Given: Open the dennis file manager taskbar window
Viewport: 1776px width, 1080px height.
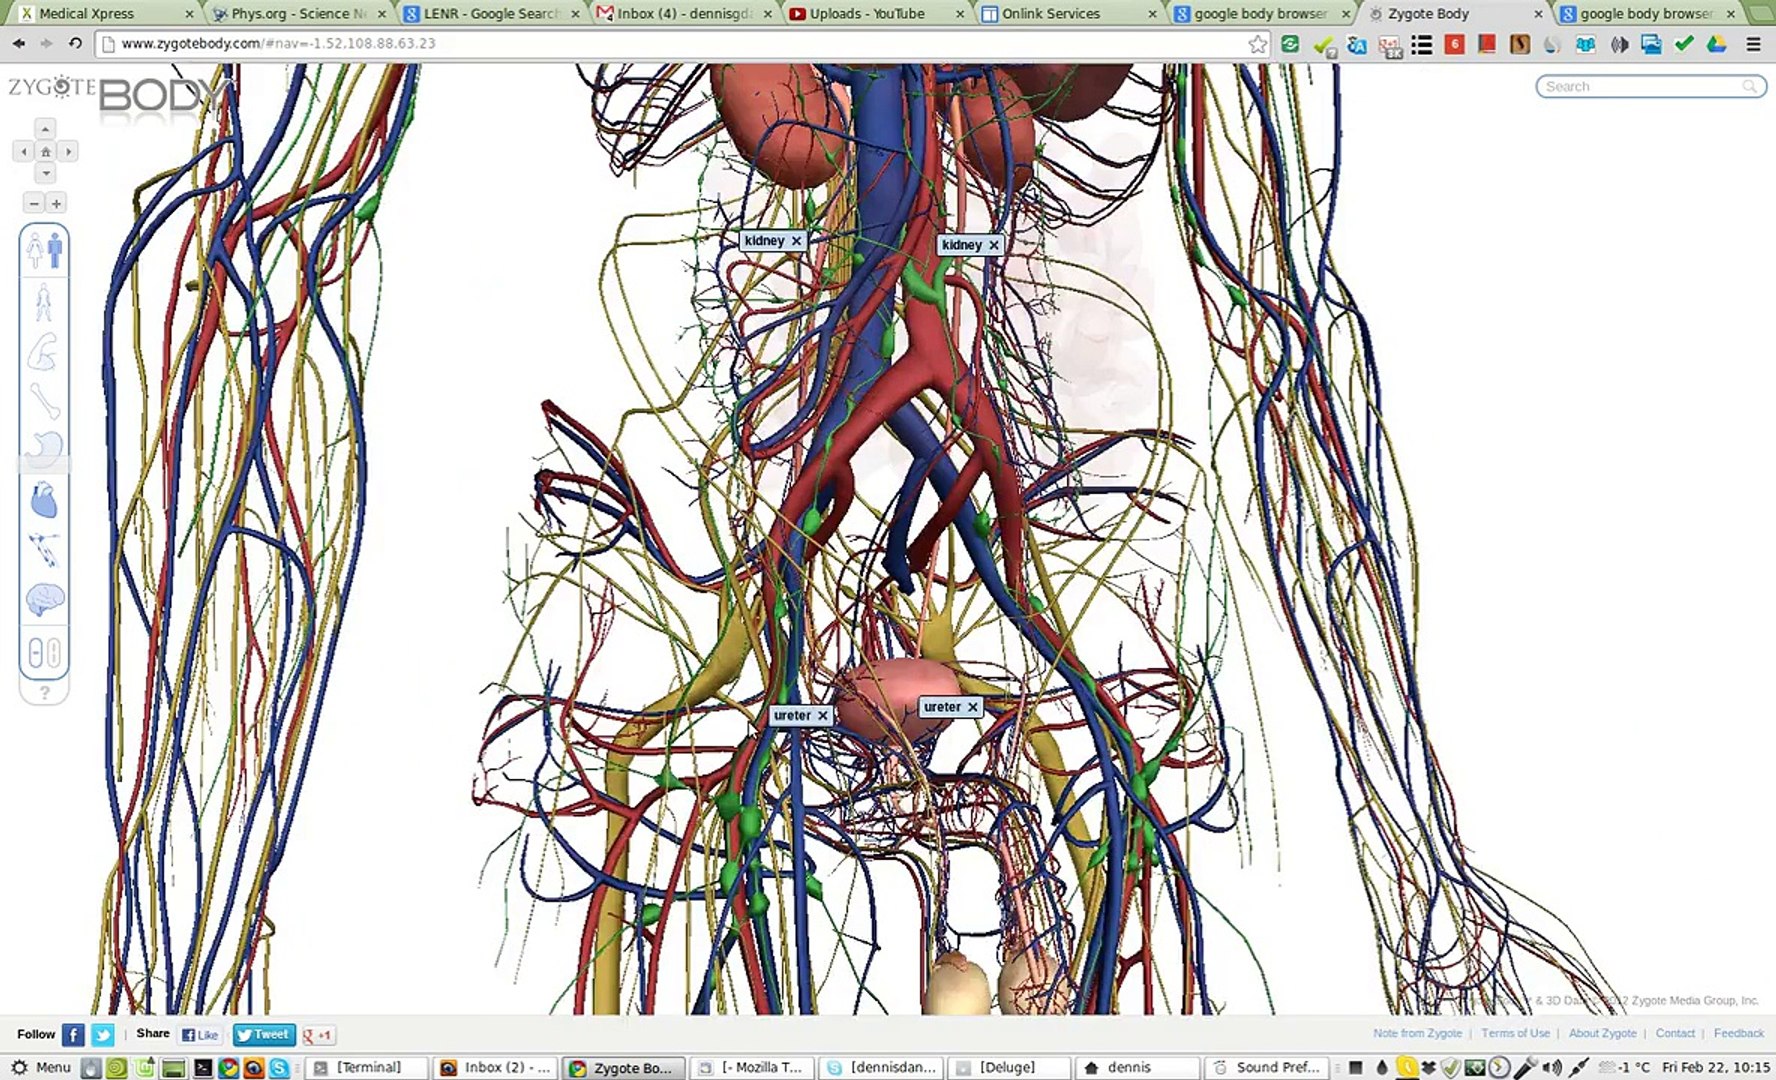Looking at the screenshot, I should (1138, 1068).
